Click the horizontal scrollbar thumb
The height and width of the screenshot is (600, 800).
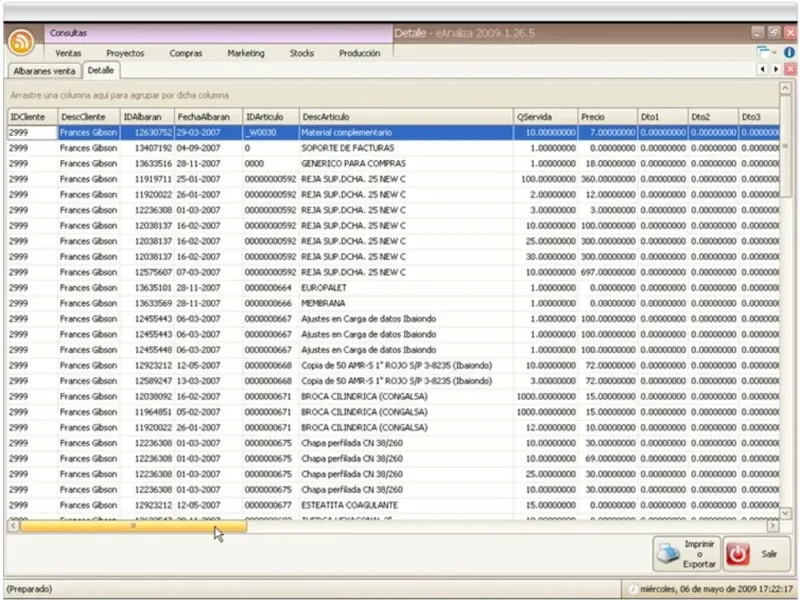[x=132, y=526]
